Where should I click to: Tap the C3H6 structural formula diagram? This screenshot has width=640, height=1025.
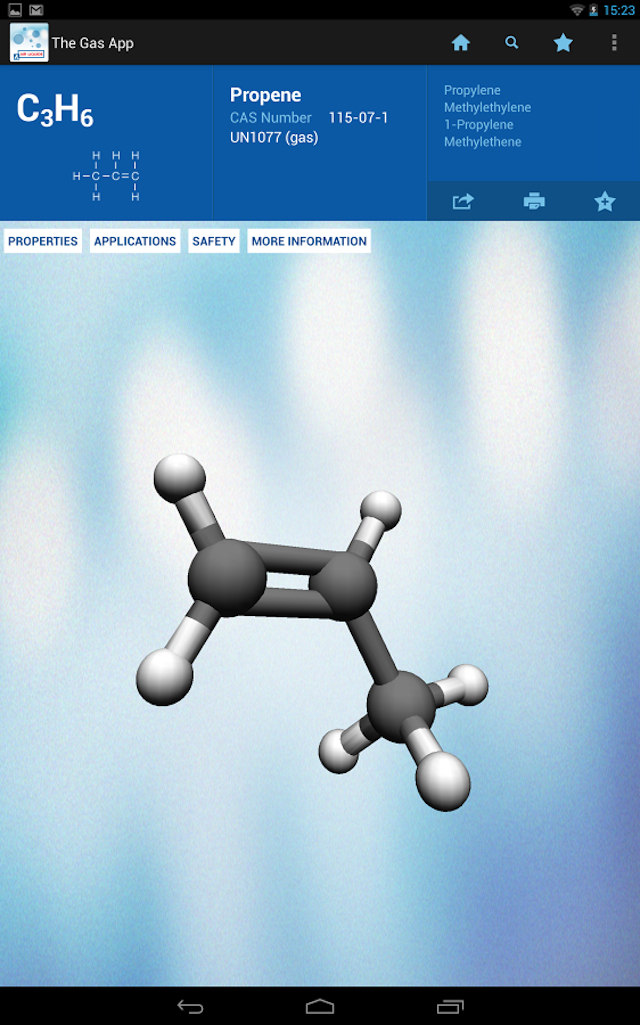pos(106,176)
